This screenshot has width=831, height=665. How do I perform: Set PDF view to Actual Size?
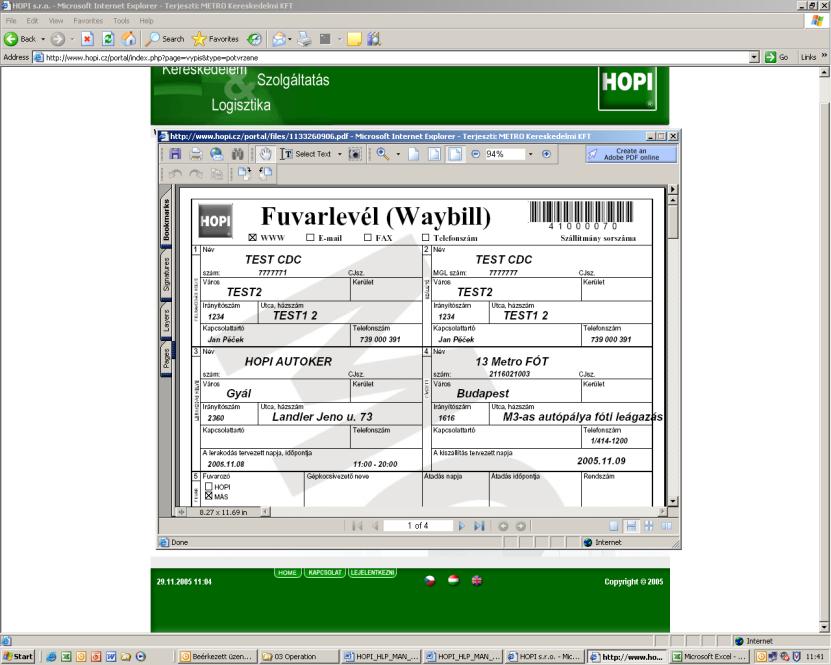tap(413, 154)
